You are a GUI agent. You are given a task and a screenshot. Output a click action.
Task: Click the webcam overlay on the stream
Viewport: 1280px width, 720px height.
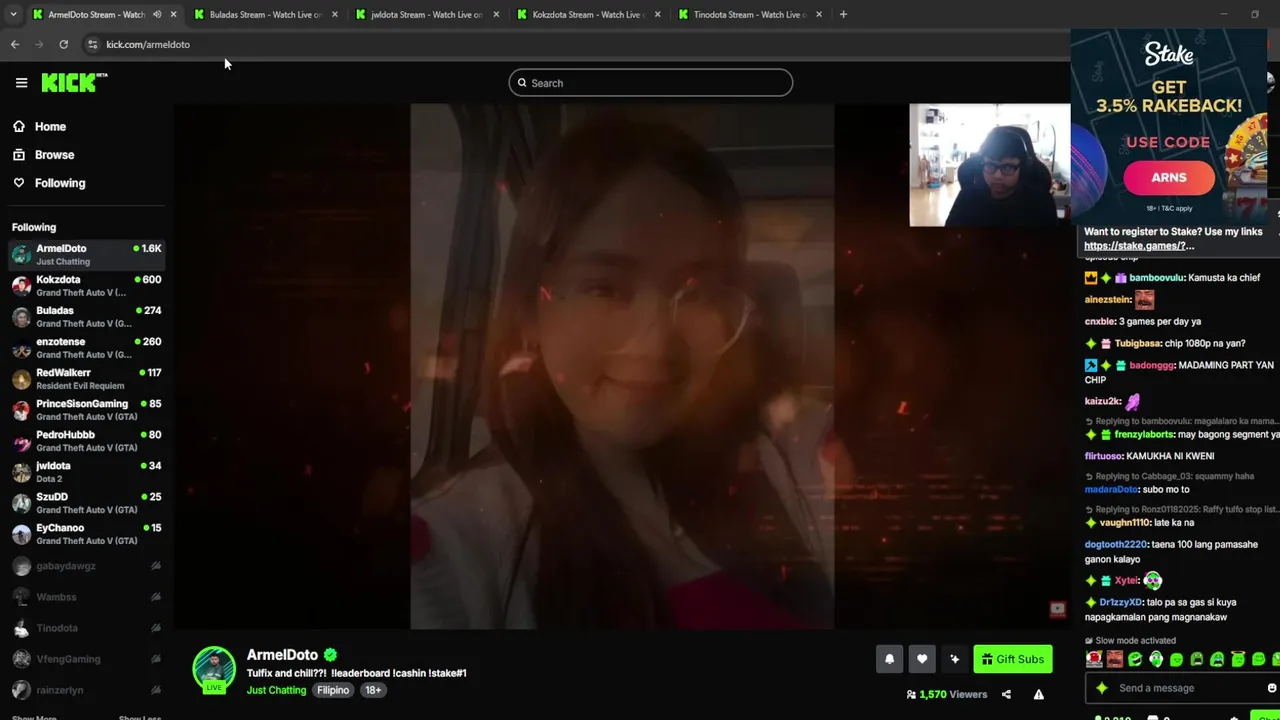point(989,165)
